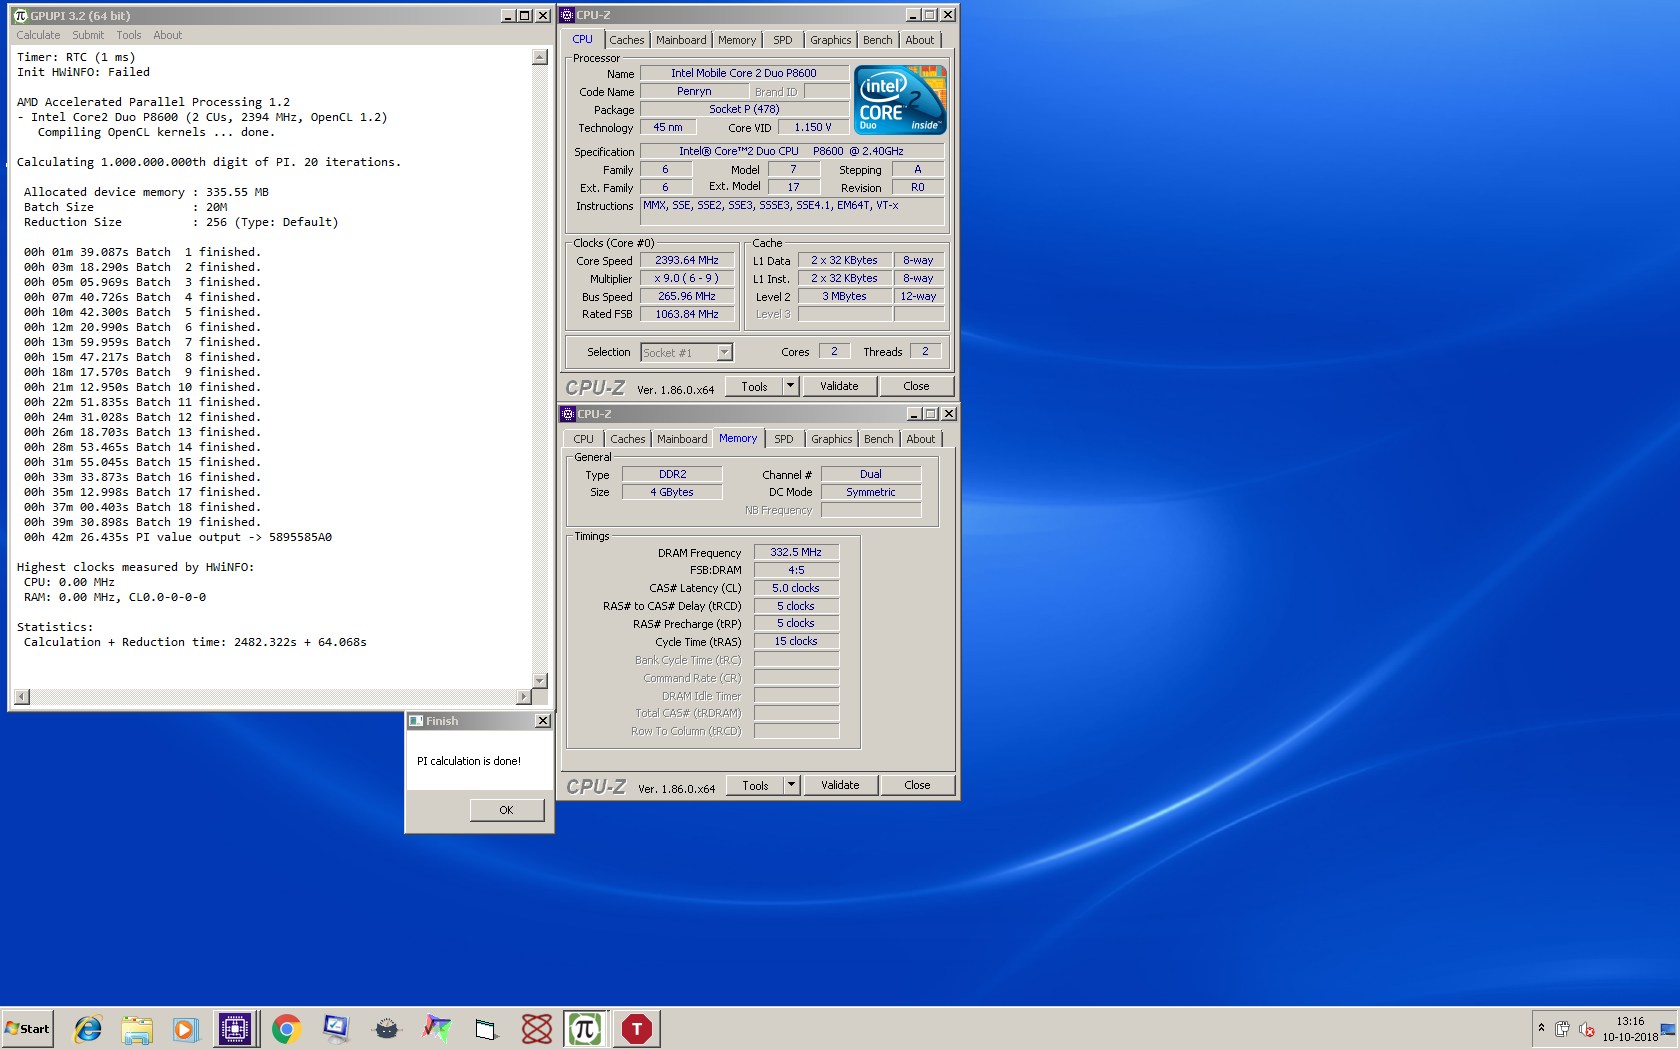Screen dimensions: 1680x1050
Task: Click the Intel Core 2 Duo logo
Action: (901, 99)
